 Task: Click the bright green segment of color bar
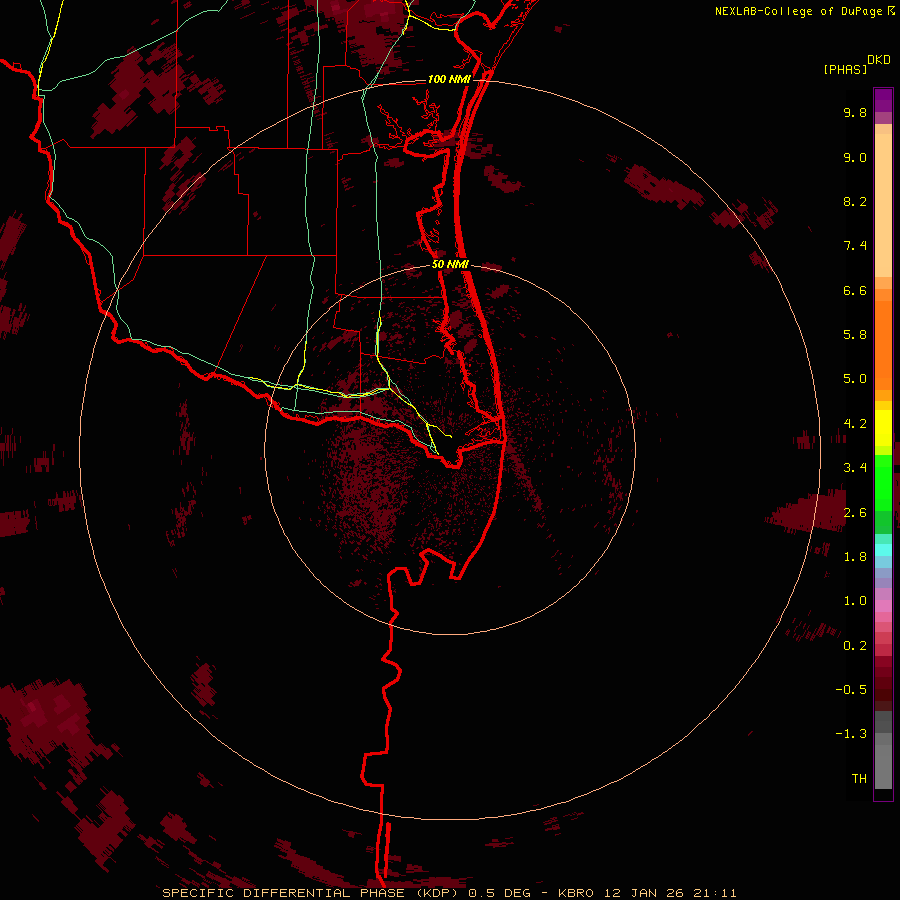coord(883,482)
